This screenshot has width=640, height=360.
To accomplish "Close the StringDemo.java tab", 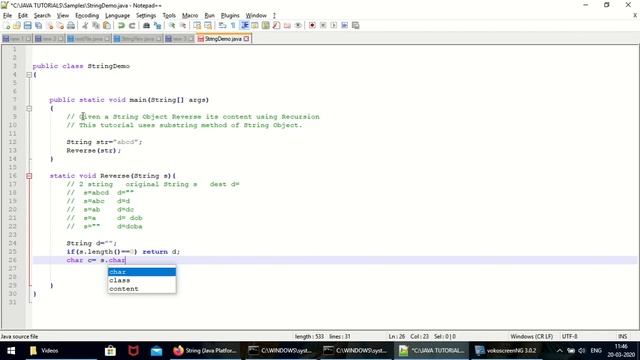I will click(x=246, y=39).
